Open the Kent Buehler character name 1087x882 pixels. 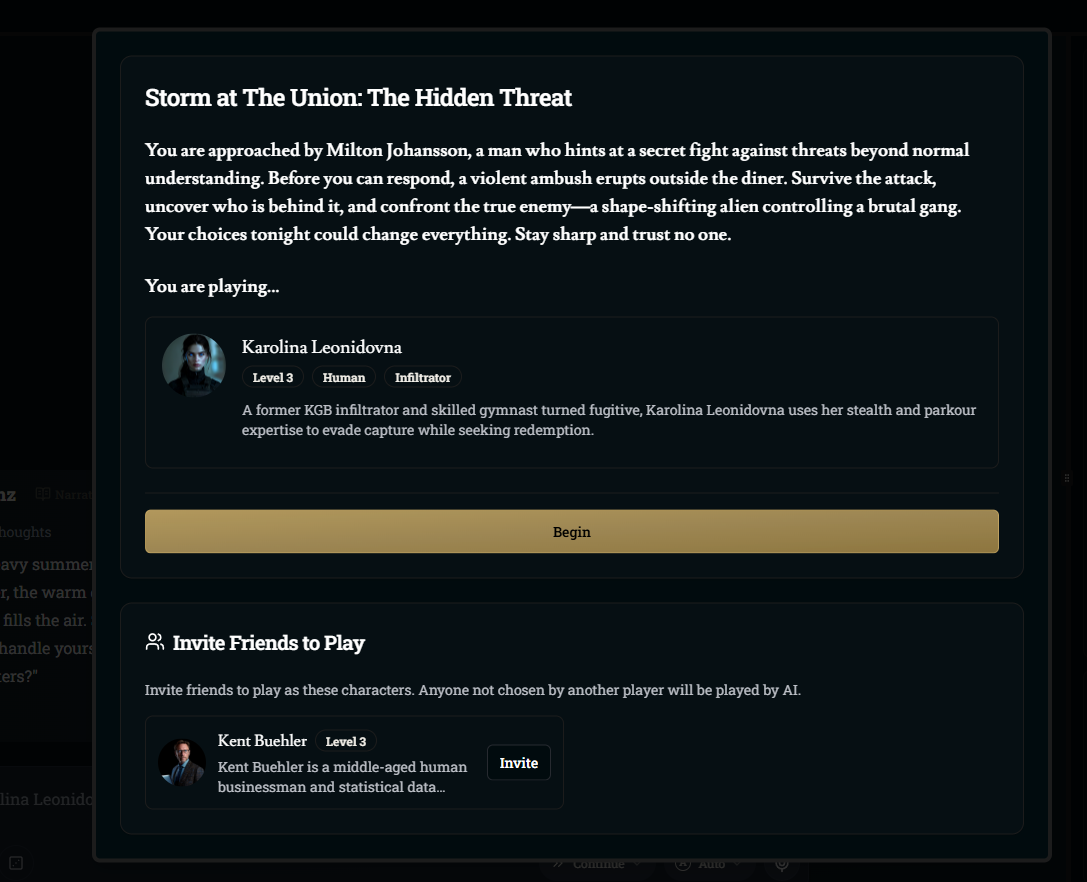click(x=262, y=741)
